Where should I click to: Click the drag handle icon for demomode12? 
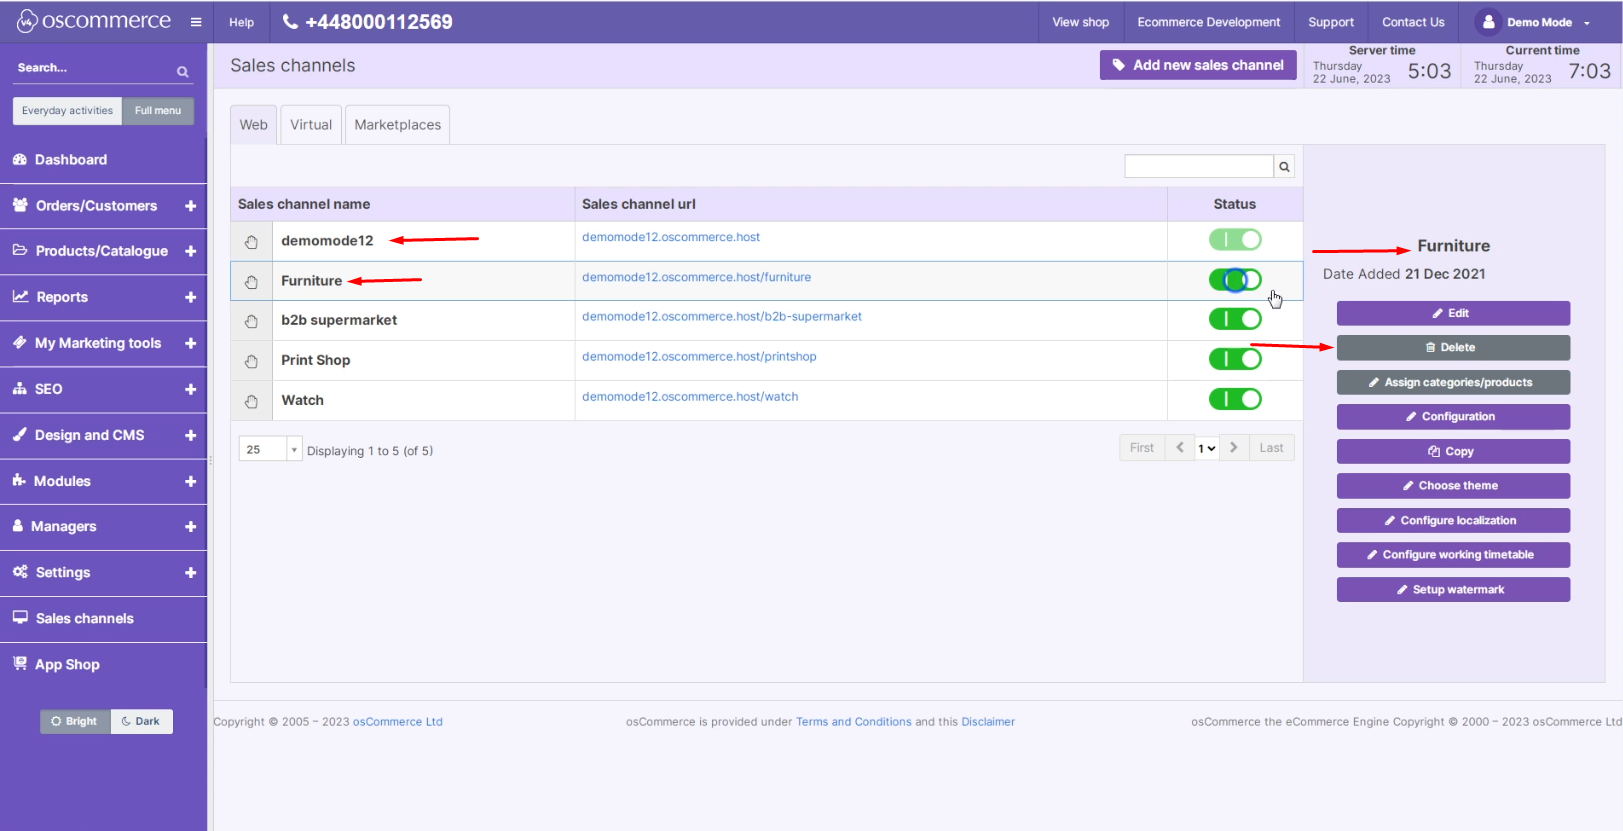[x=251, y=242]
